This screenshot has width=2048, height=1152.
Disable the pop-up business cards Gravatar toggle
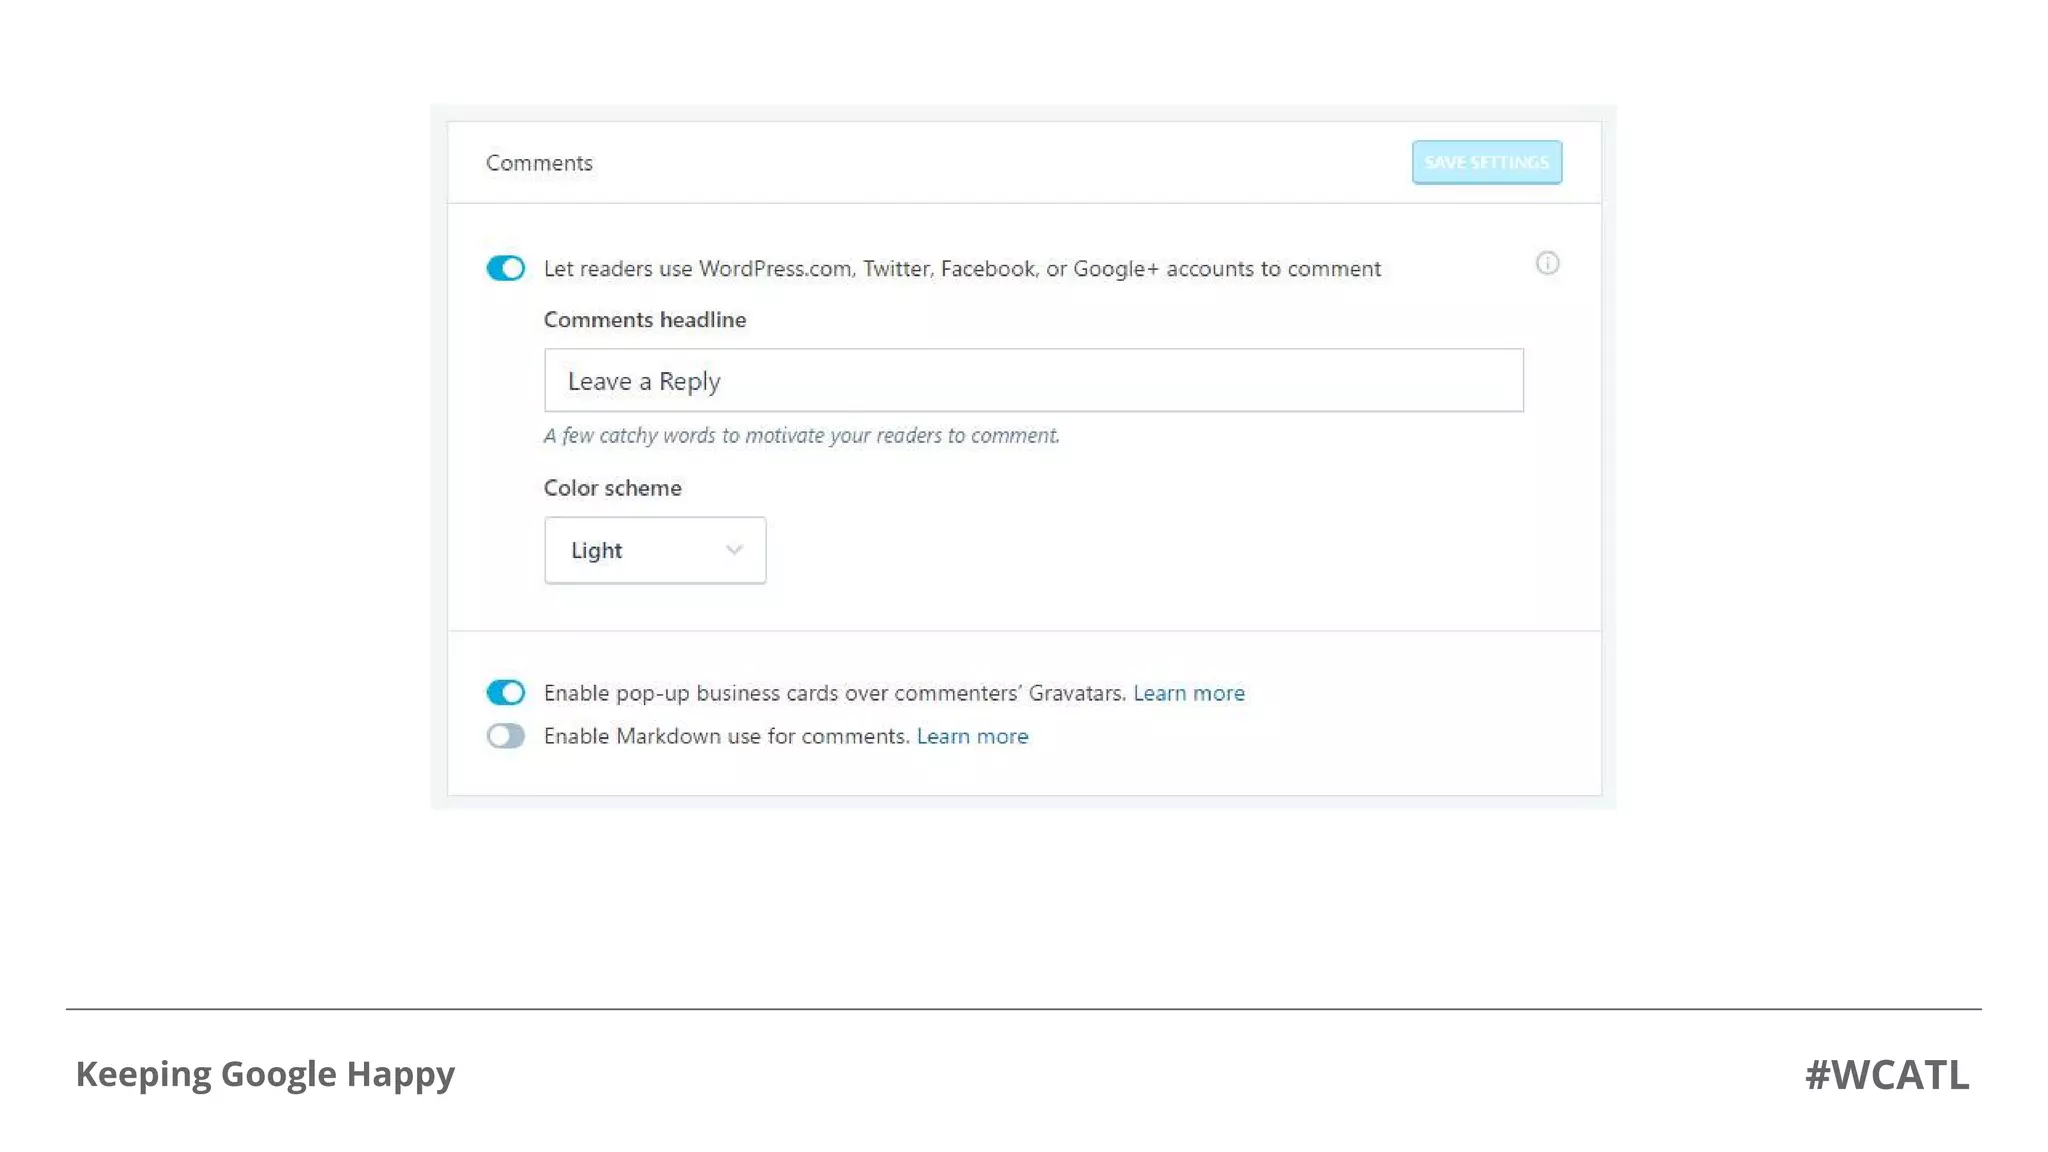click(x=505, y=692)
